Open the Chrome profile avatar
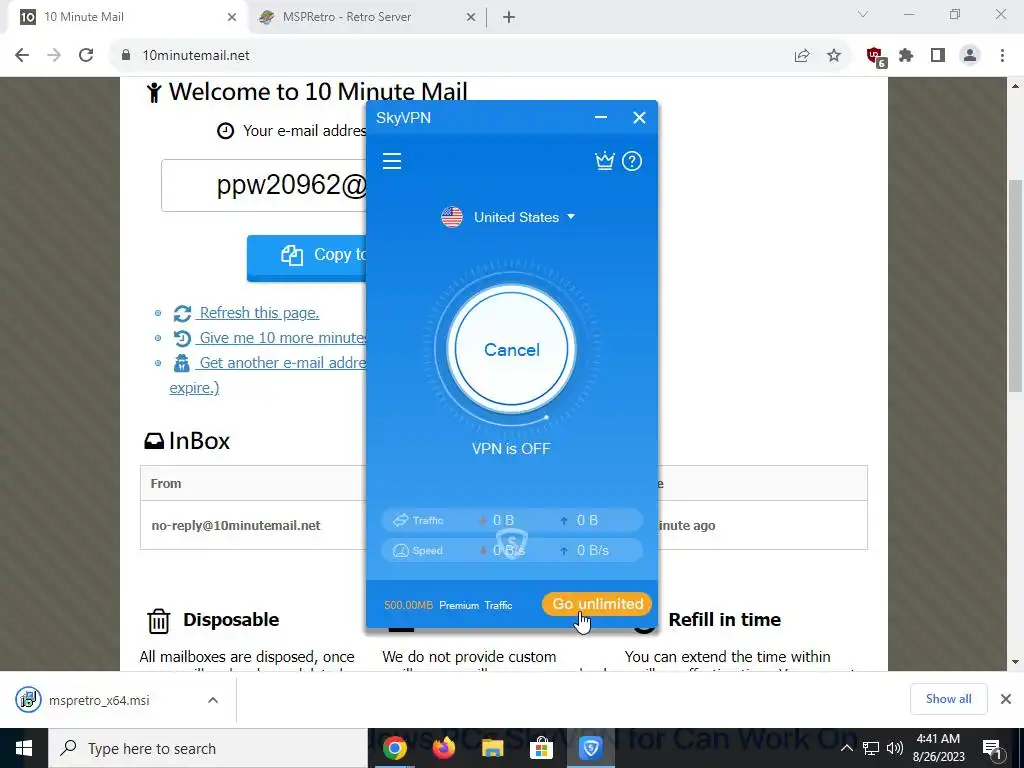This screenshot has height=768, width=1024. click(x=970, y=56)
